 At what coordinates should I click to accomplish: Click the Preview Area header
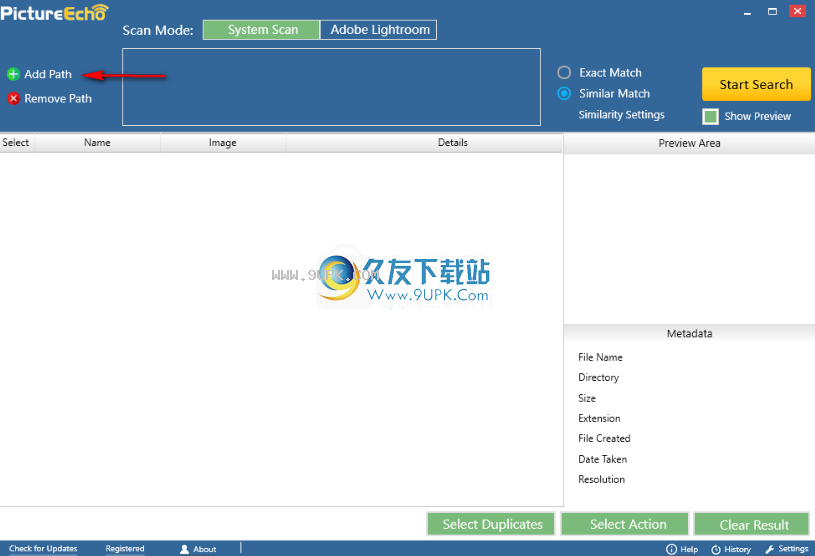(689, 143)
